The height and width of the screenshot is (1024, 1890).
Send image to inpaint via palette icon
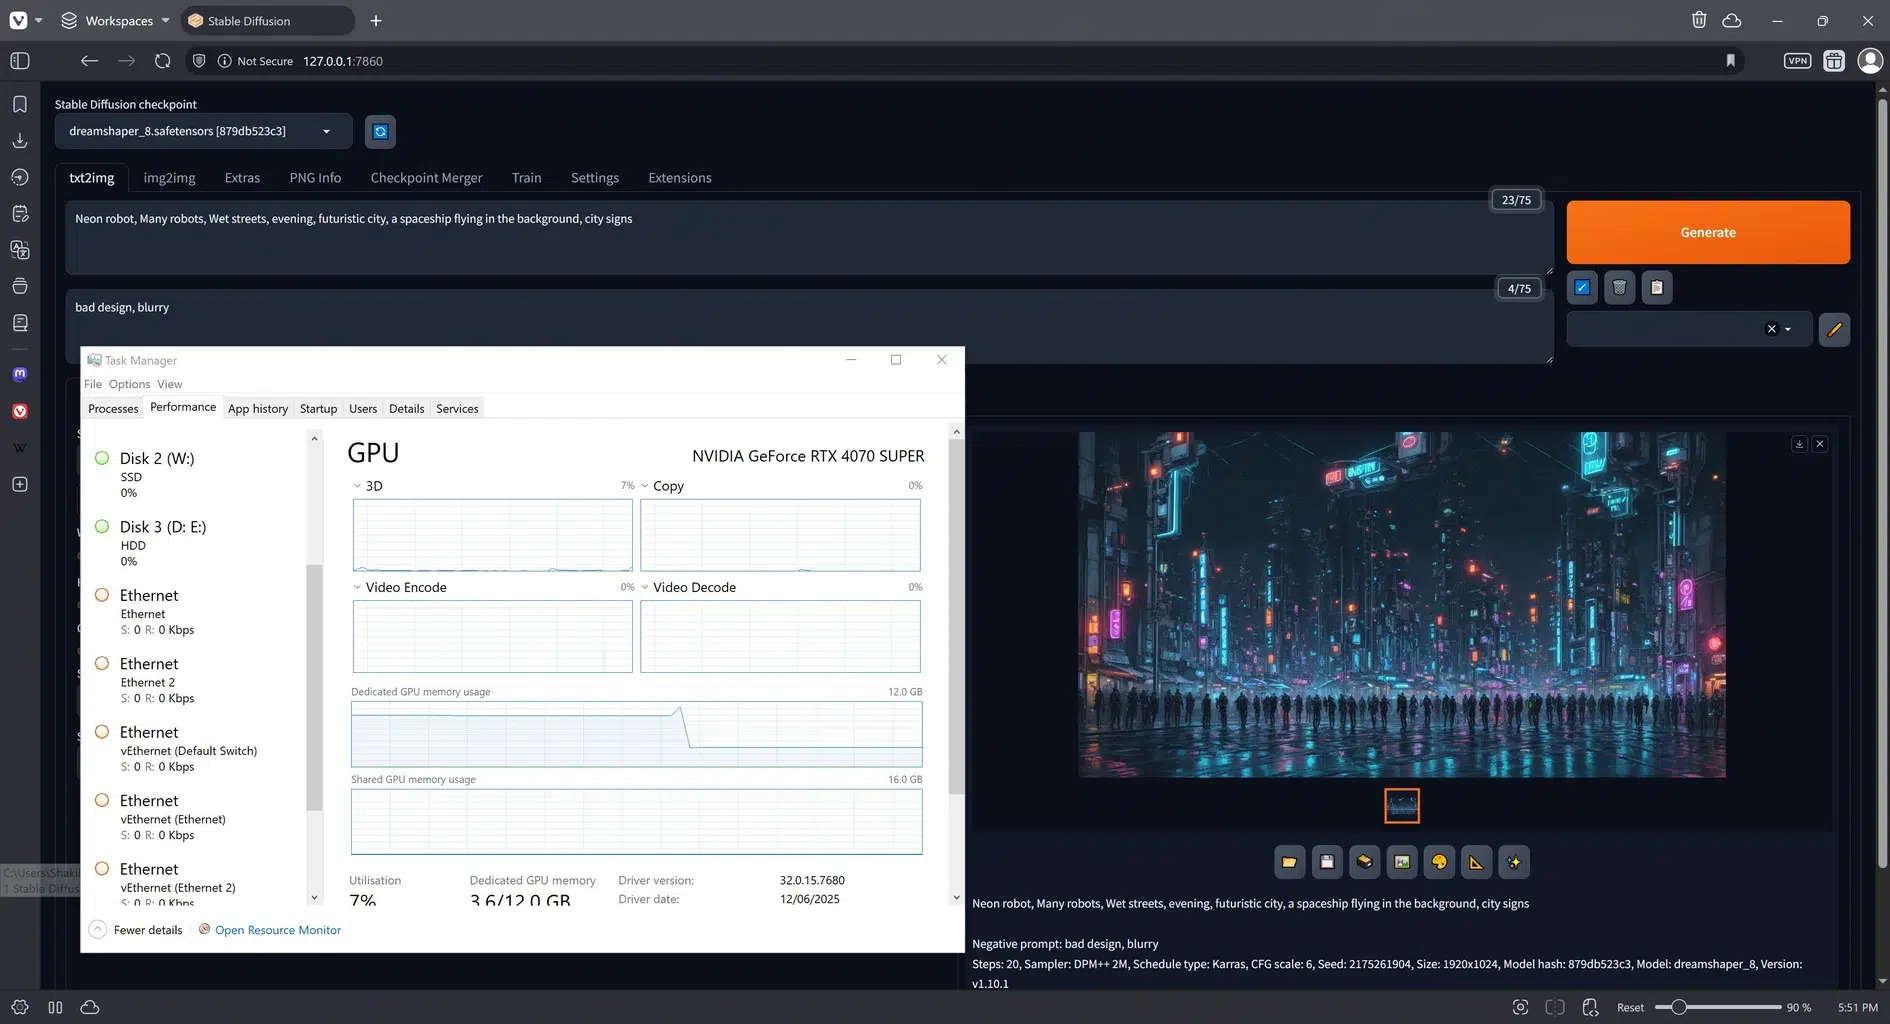[x=1439, y=862]
